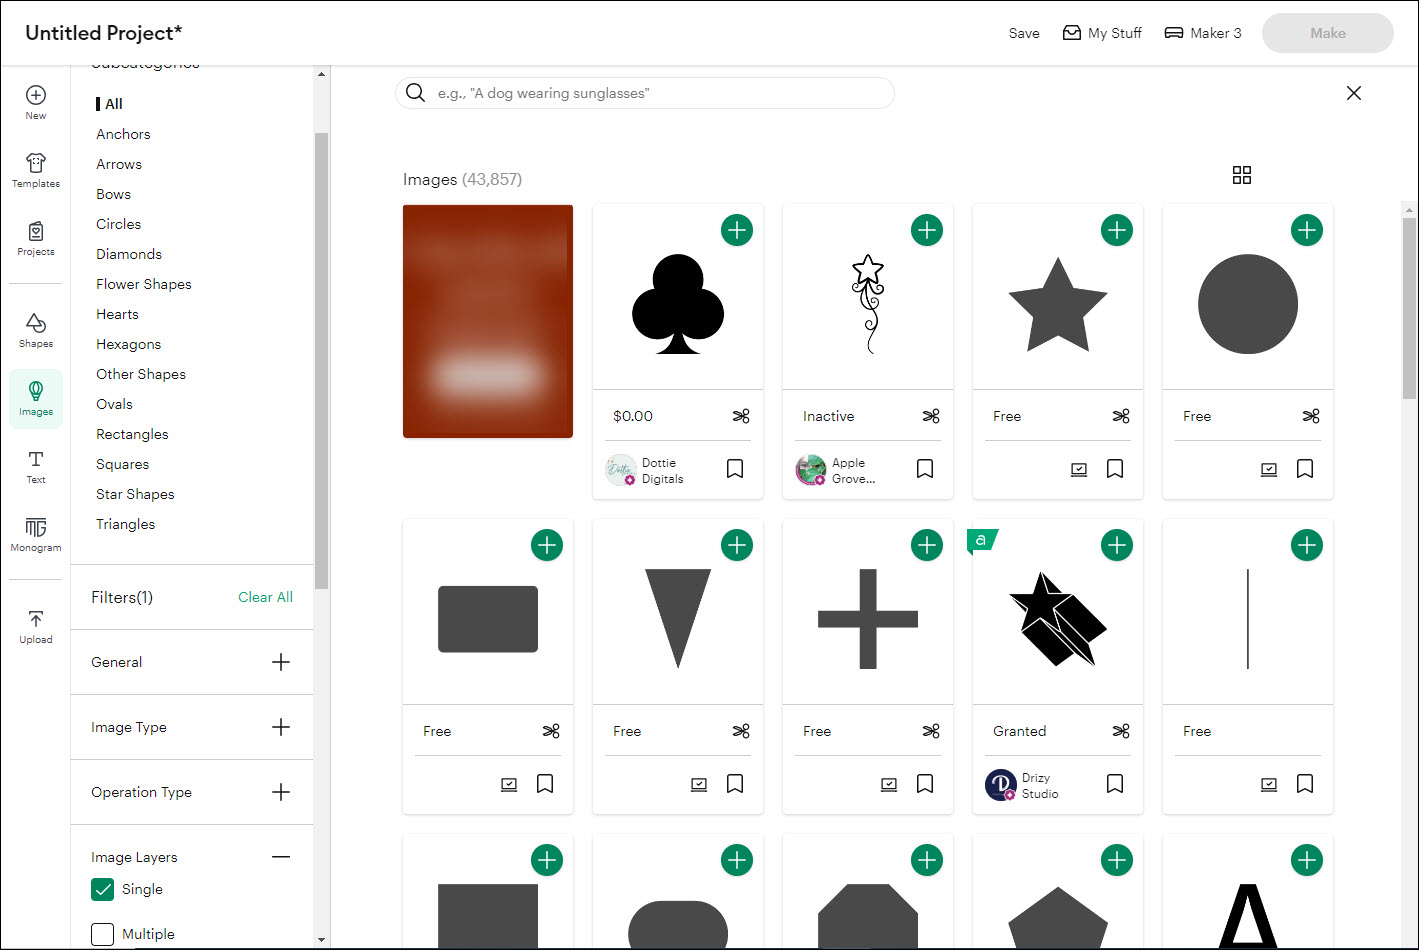The width and height of the screenshot is (1419, 950).
Task: Bookmark the circle shape image
Action: coord(1305,469)
